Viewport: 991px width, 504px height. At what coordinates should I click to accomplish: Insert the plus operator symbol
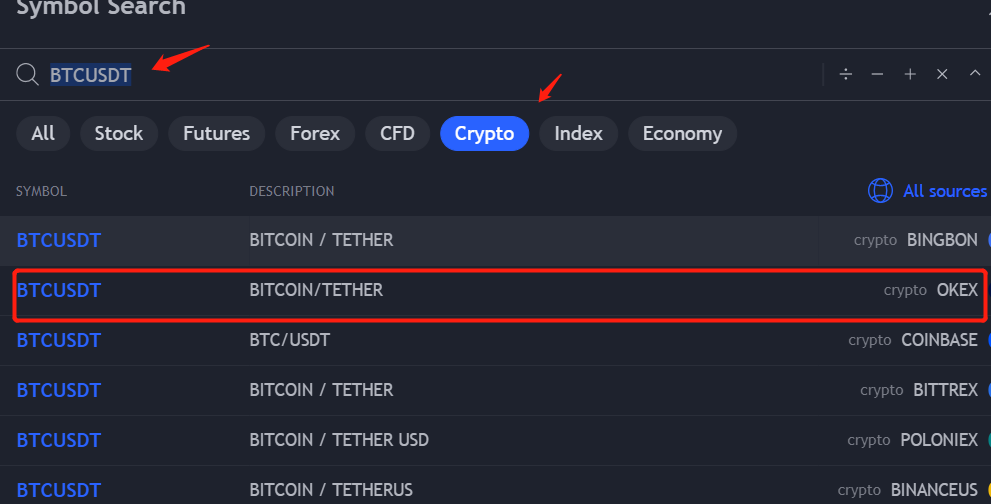[910, 75]
